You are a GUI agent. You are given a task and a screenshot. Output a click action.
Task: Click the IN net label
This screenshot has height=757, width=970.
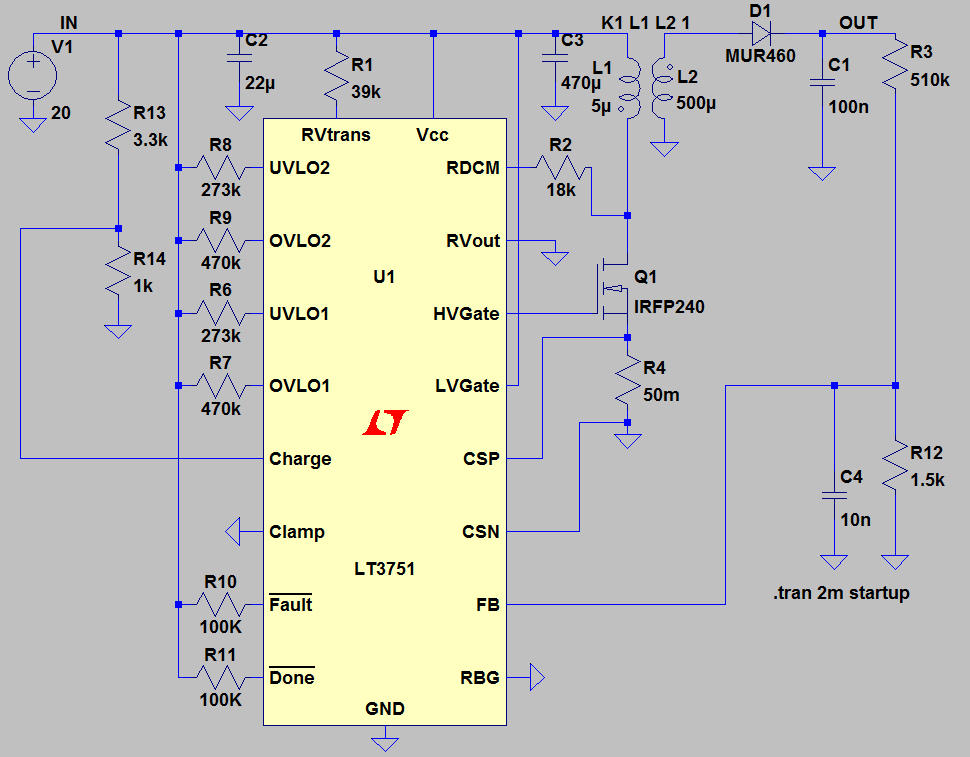click(69, 23)
